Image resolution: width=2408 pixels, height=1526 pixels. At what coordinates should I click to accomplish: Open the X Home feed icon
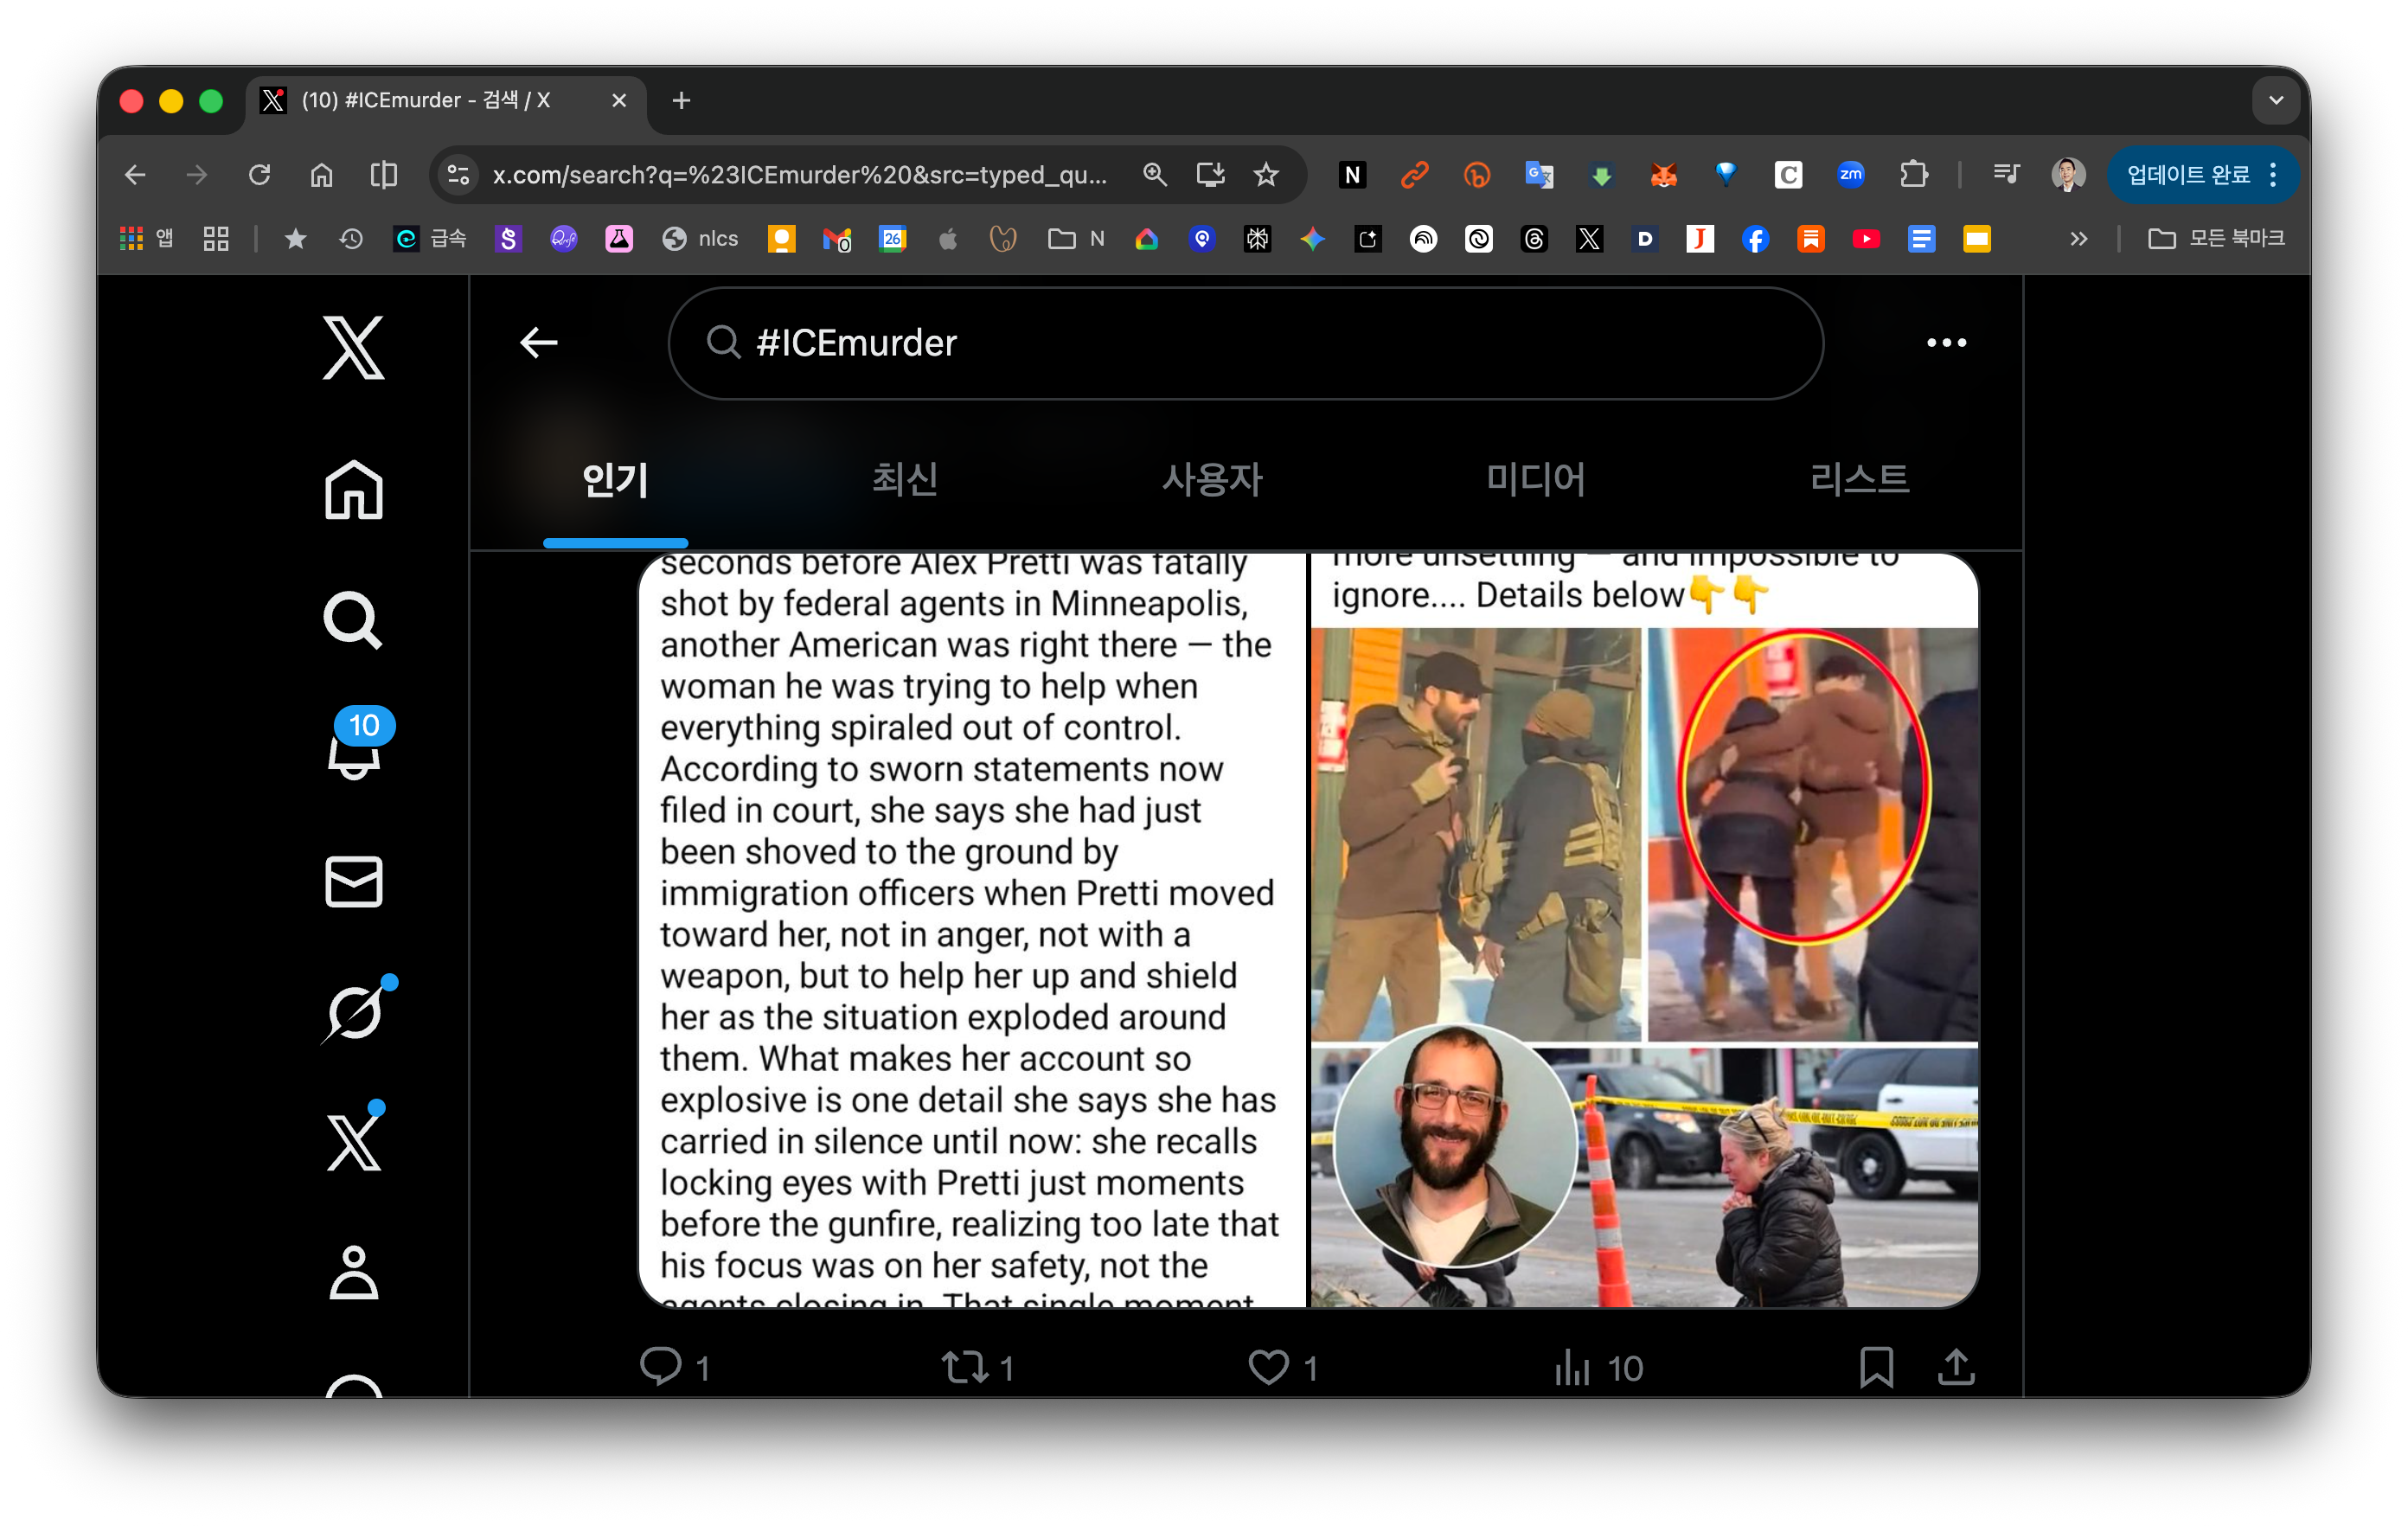[353, 490]
